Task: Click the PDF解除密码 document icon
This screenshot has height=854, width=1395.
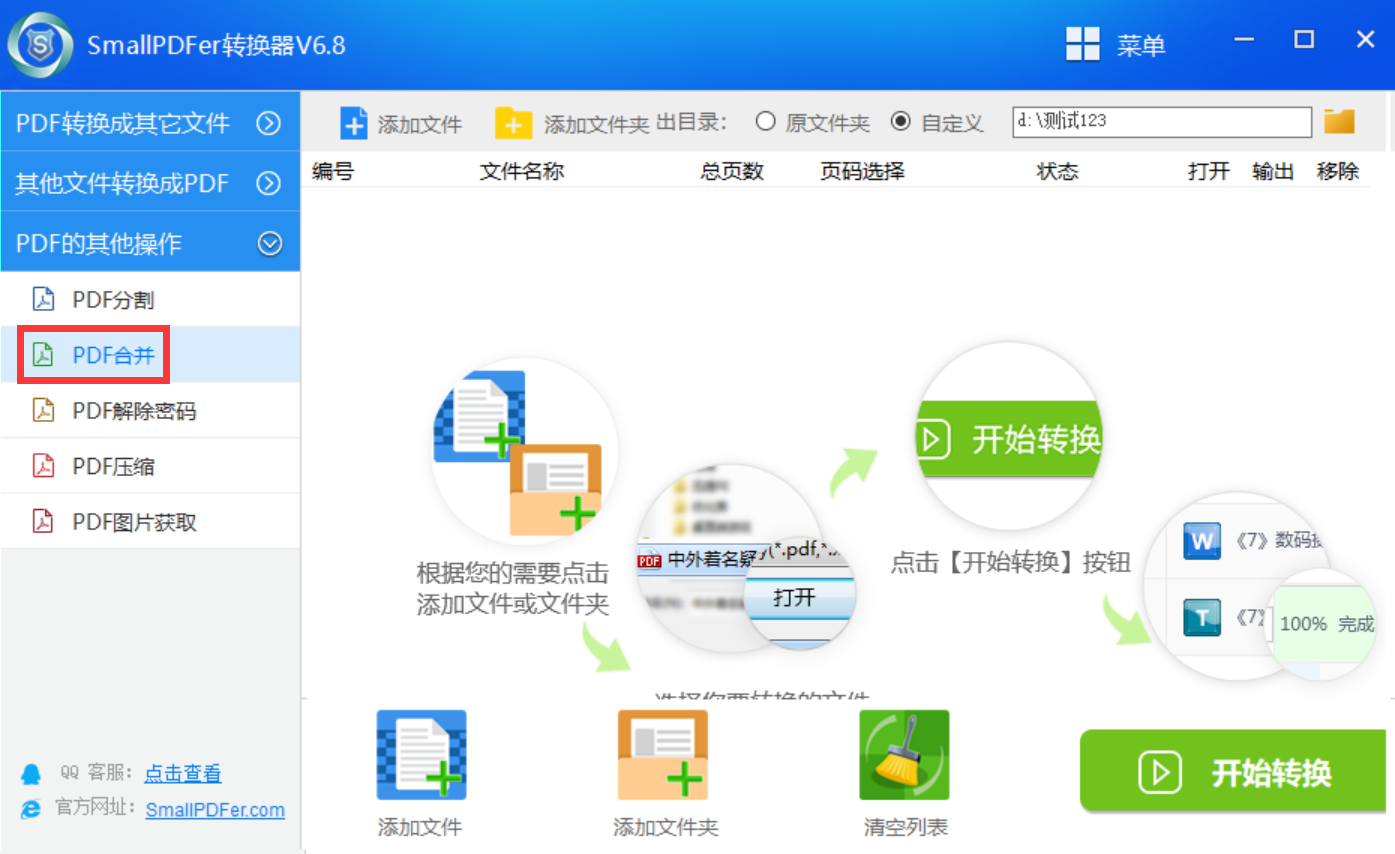Action: (x=43, y=410)
